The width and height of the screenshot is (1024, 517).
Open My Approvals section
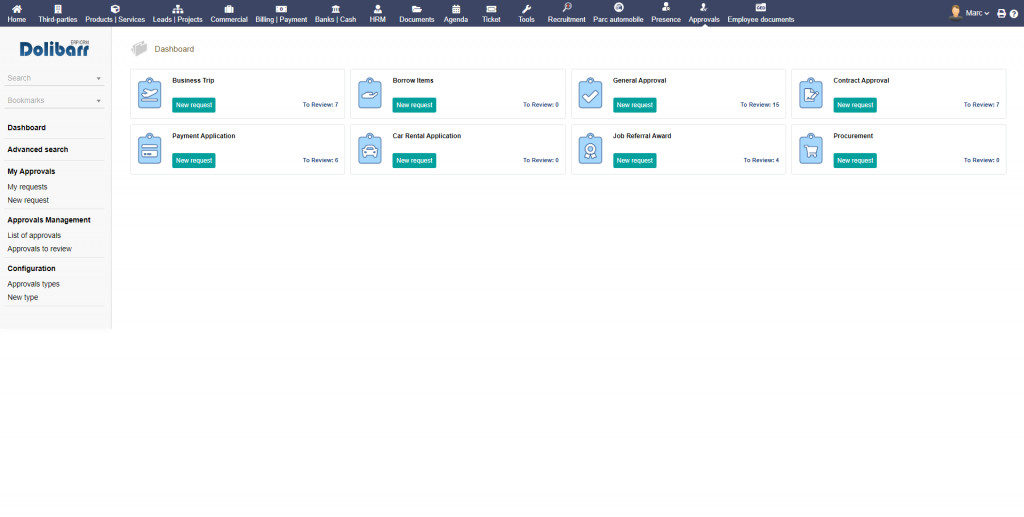pyautogui.click(x=31, y=172)
